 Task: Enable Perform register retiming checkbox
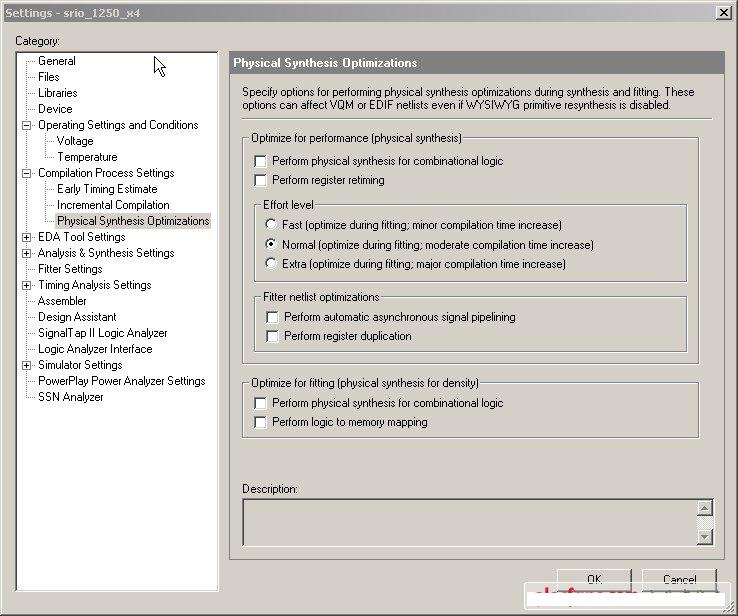click(261, 180)
